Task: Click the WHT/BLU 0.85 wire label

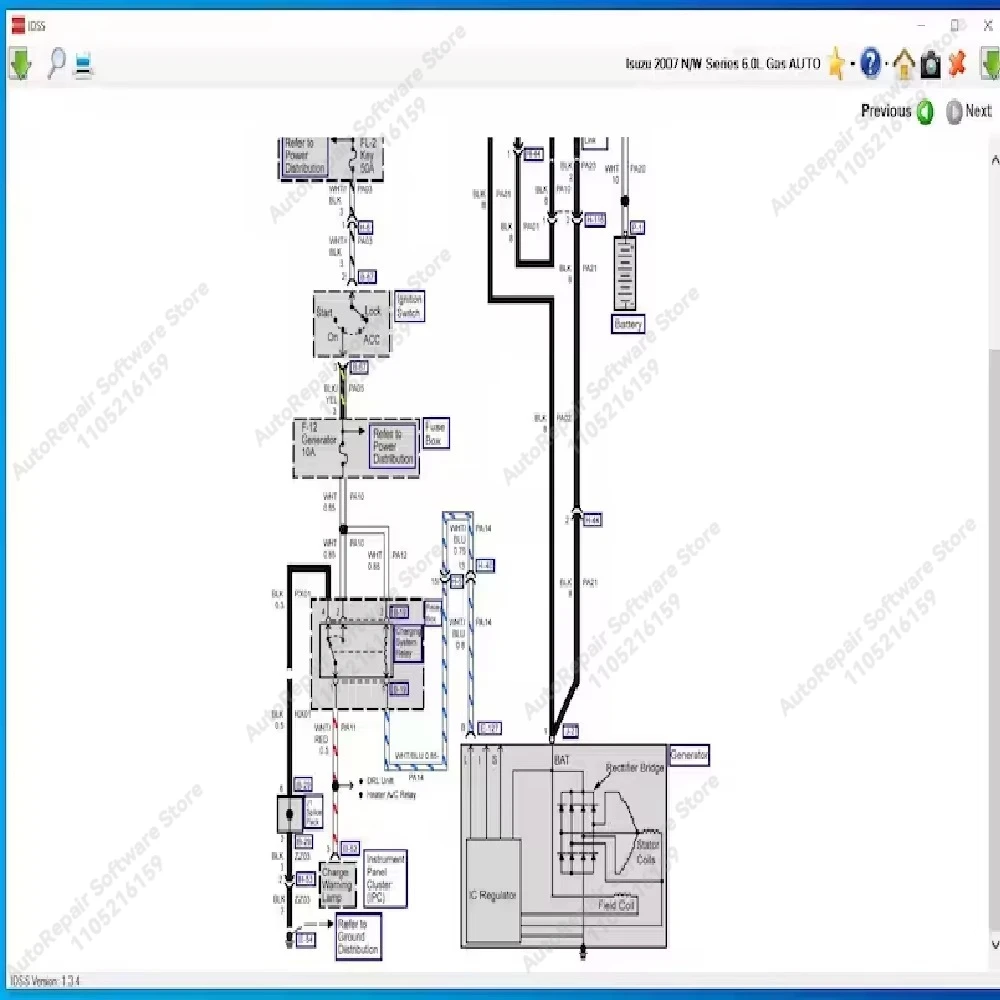Action: pos(416,756)
